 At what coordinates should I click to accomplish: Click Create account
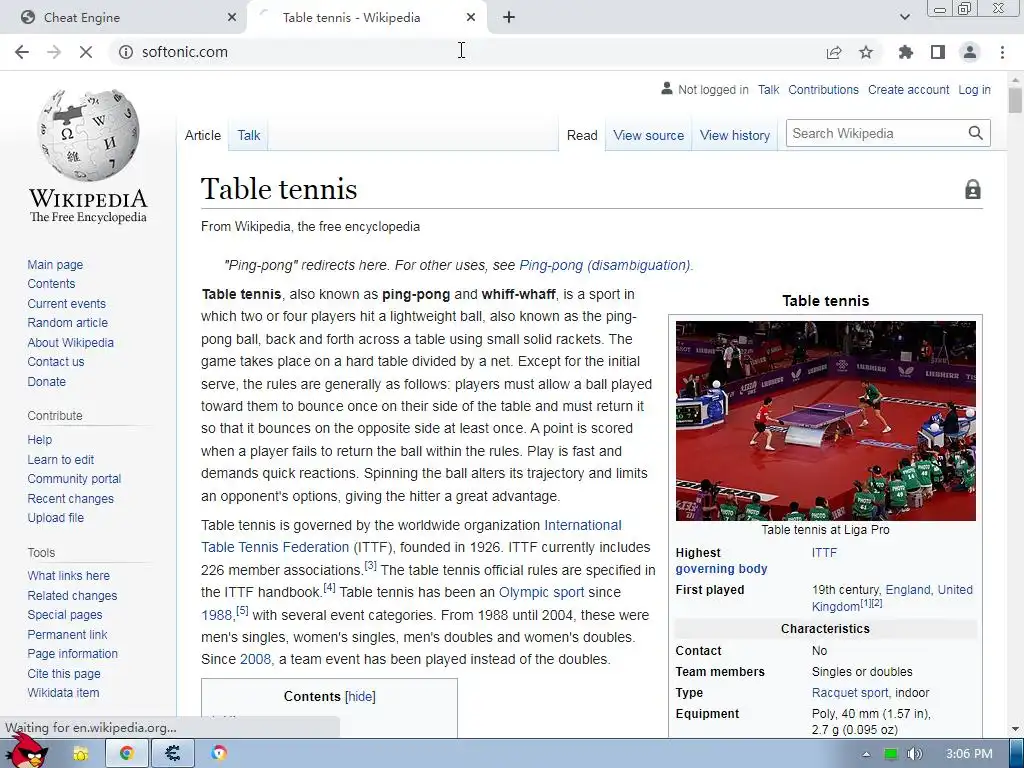coord(908,89)
